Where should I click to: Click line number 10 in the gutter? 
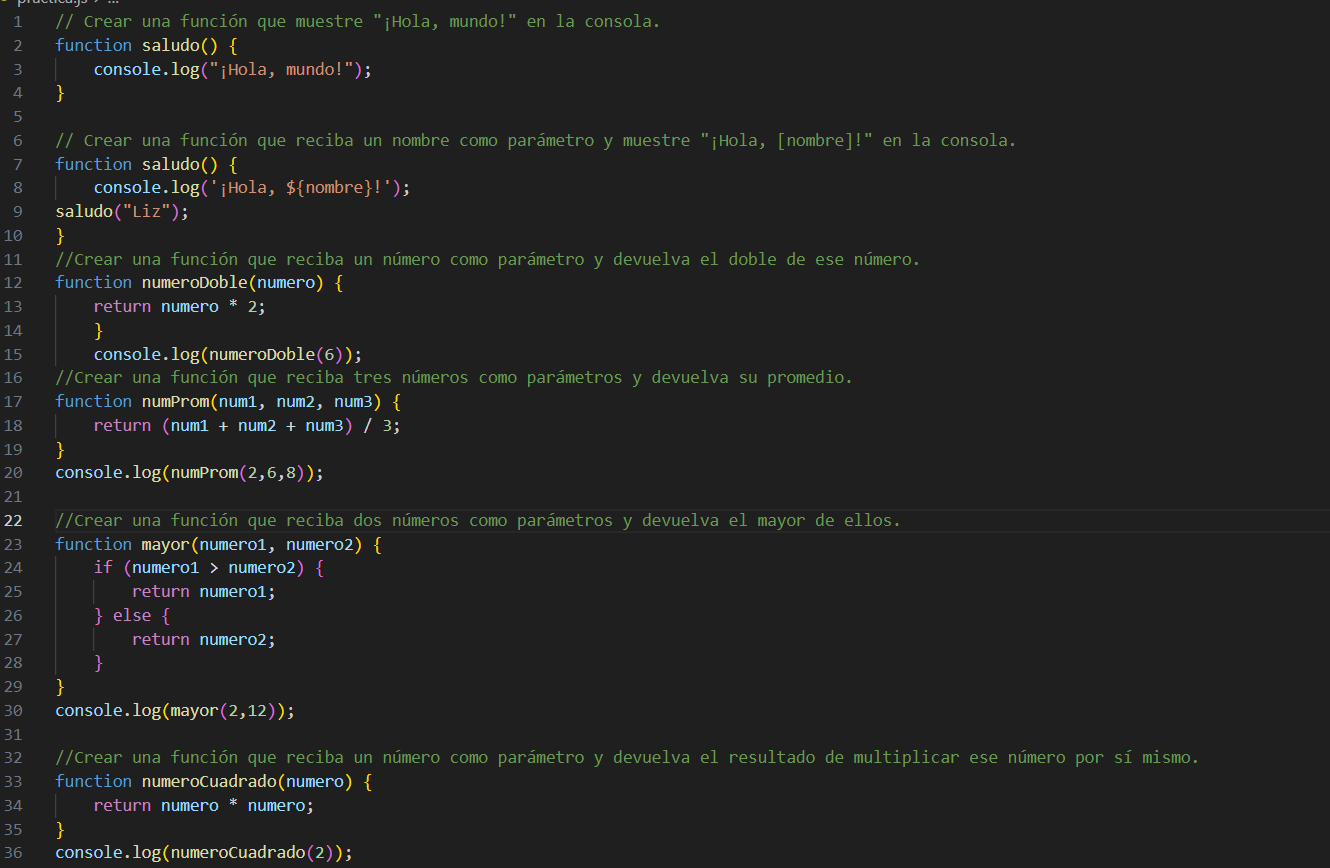click(x=13, y=235)
